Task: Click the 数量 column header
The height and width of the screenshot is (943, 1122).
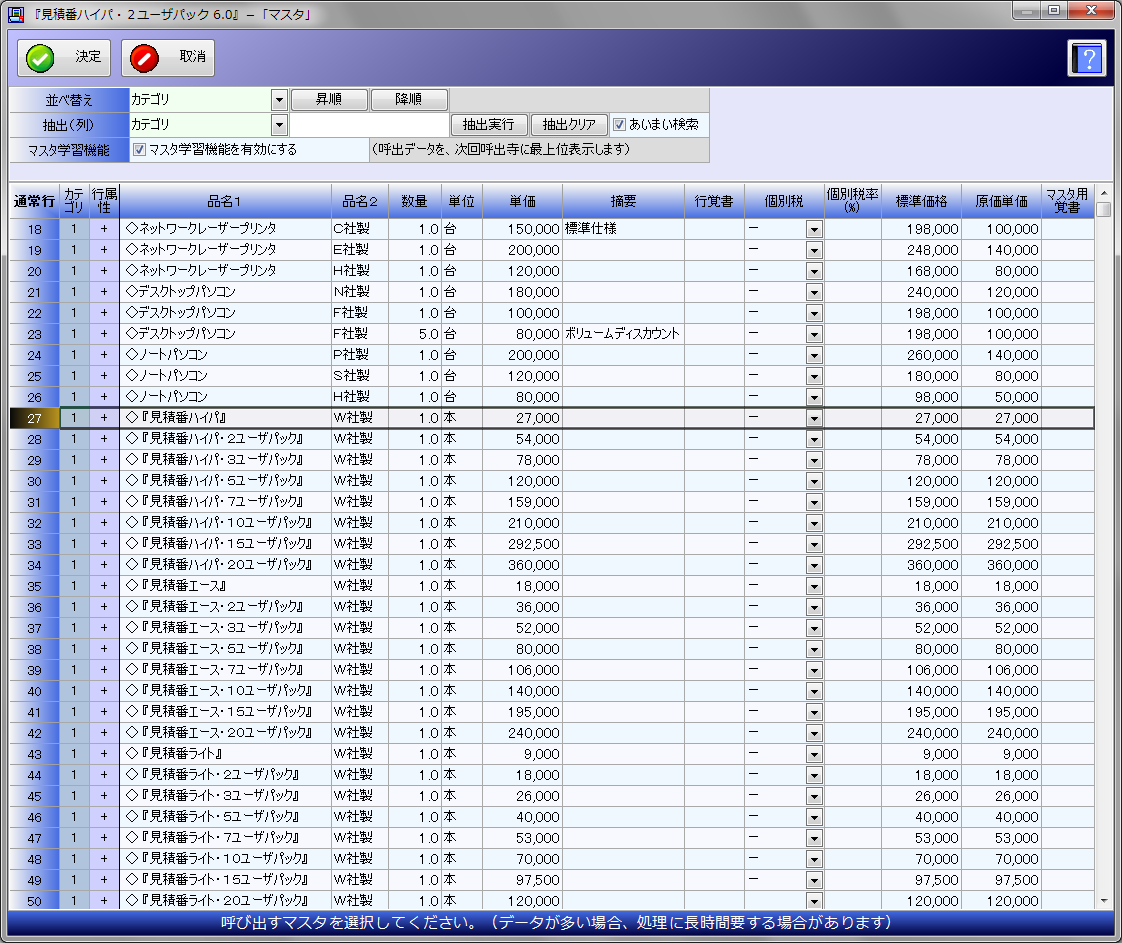Action: (x=414, y=201)
